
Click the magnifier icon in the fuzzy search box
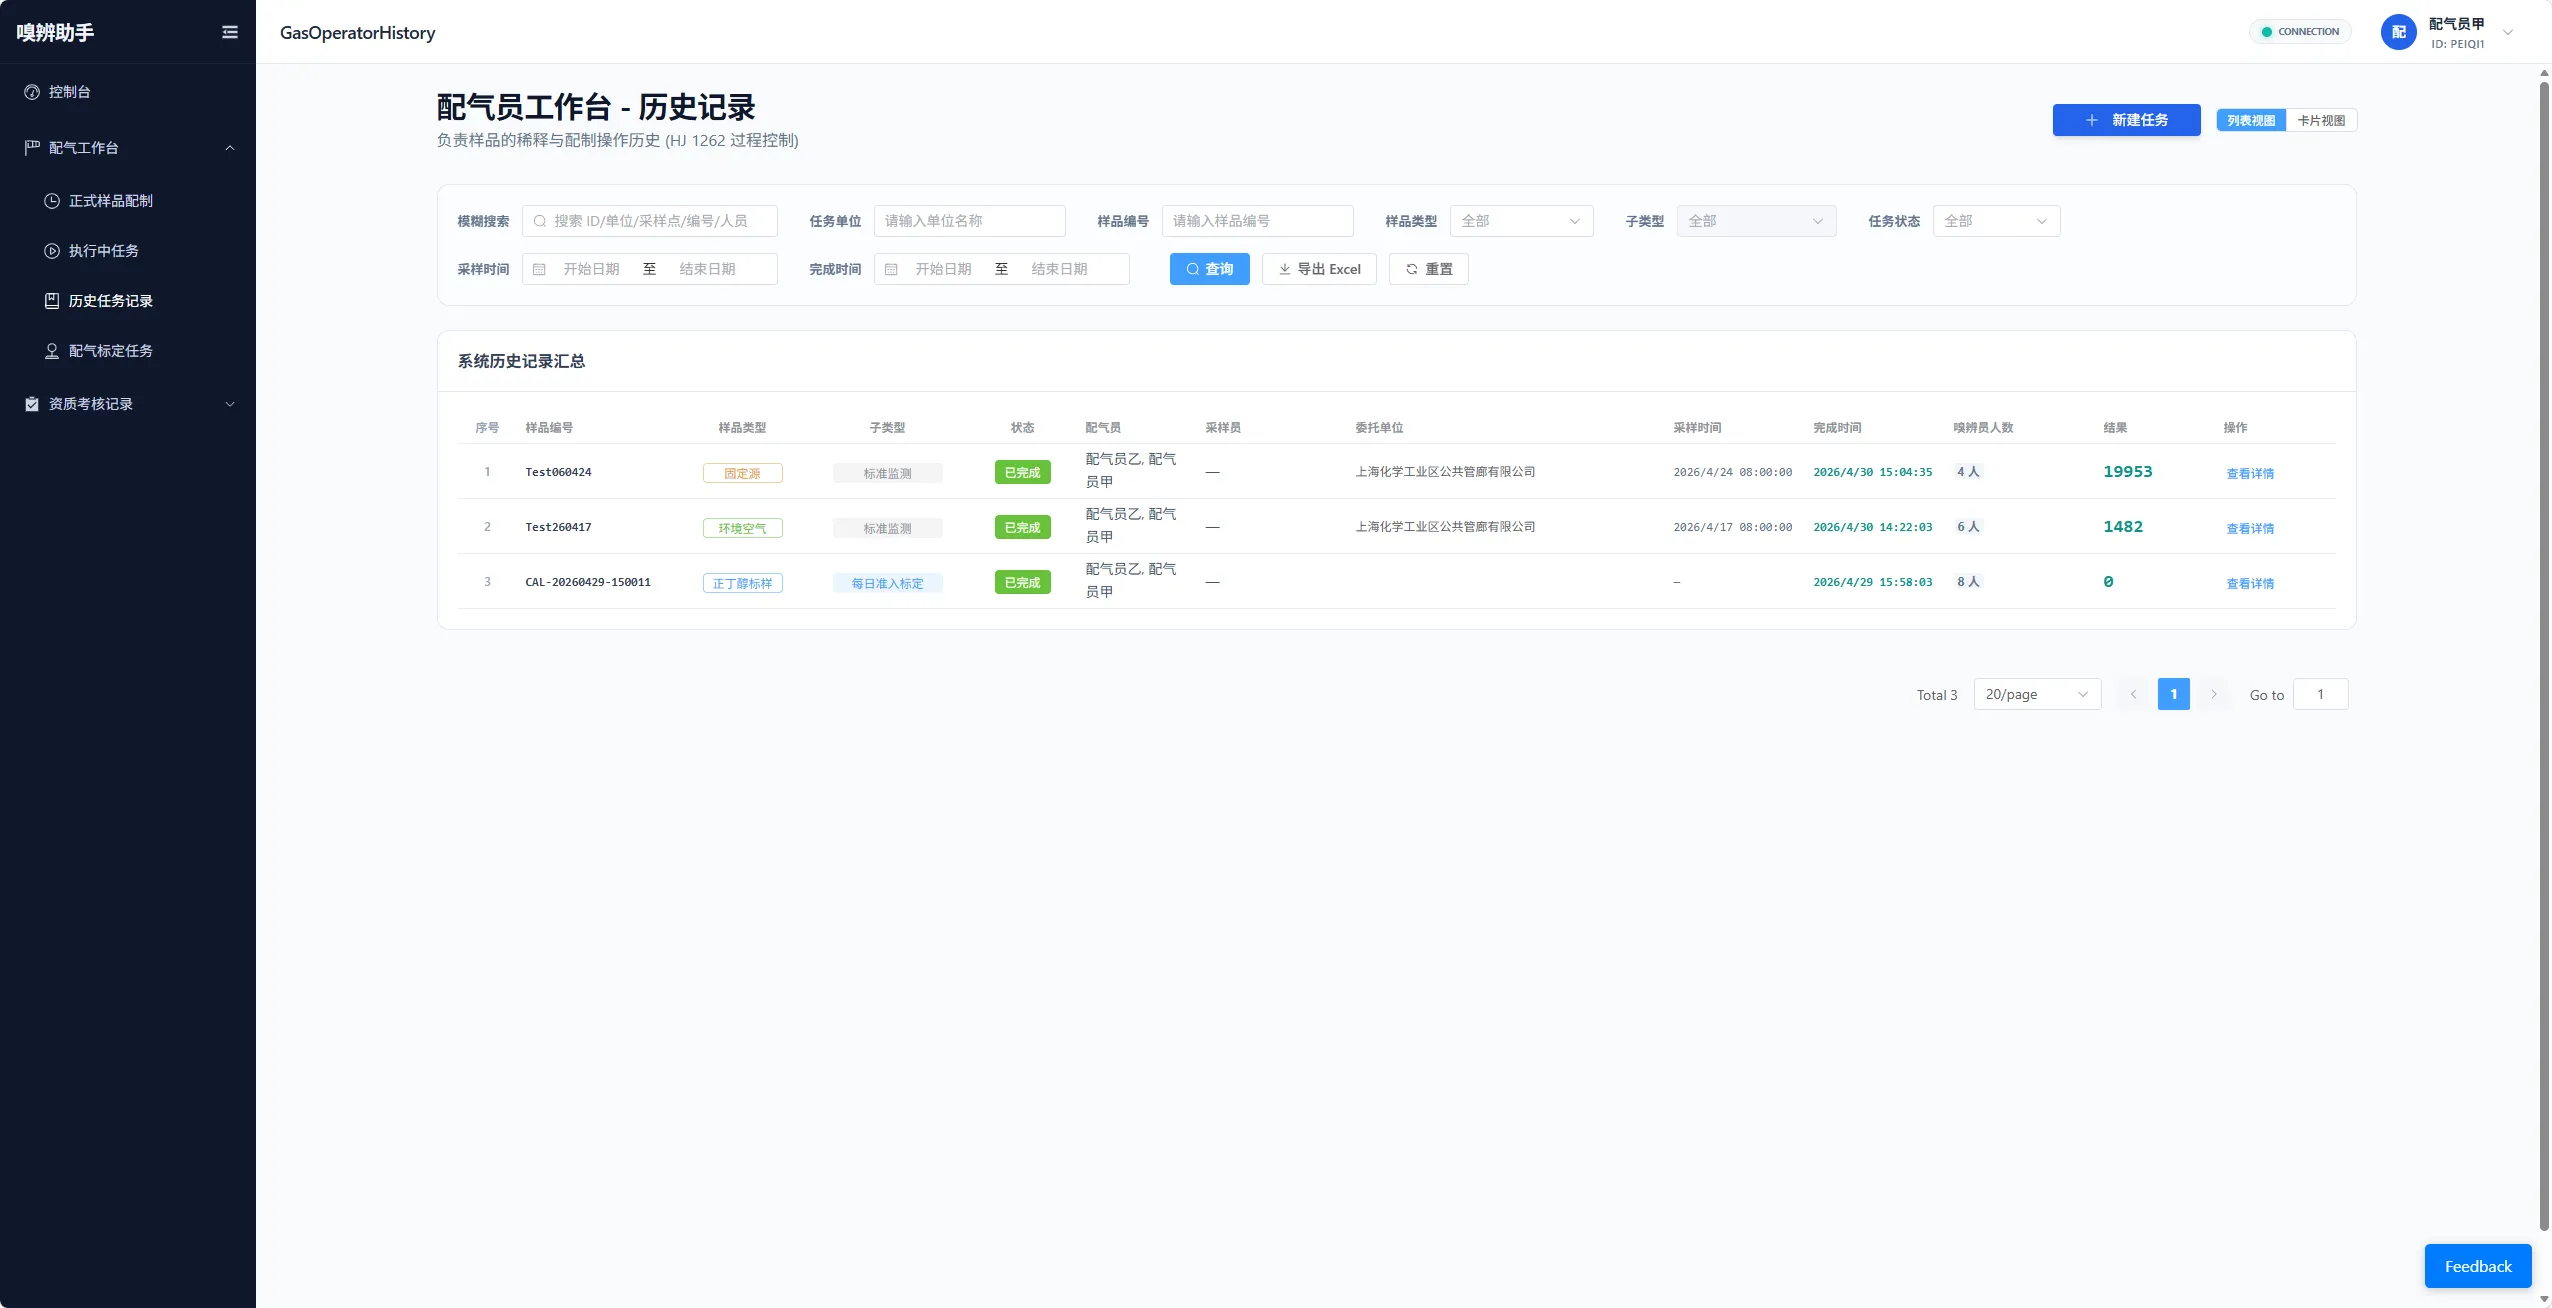pyautogui.click(x=540, y=221)
